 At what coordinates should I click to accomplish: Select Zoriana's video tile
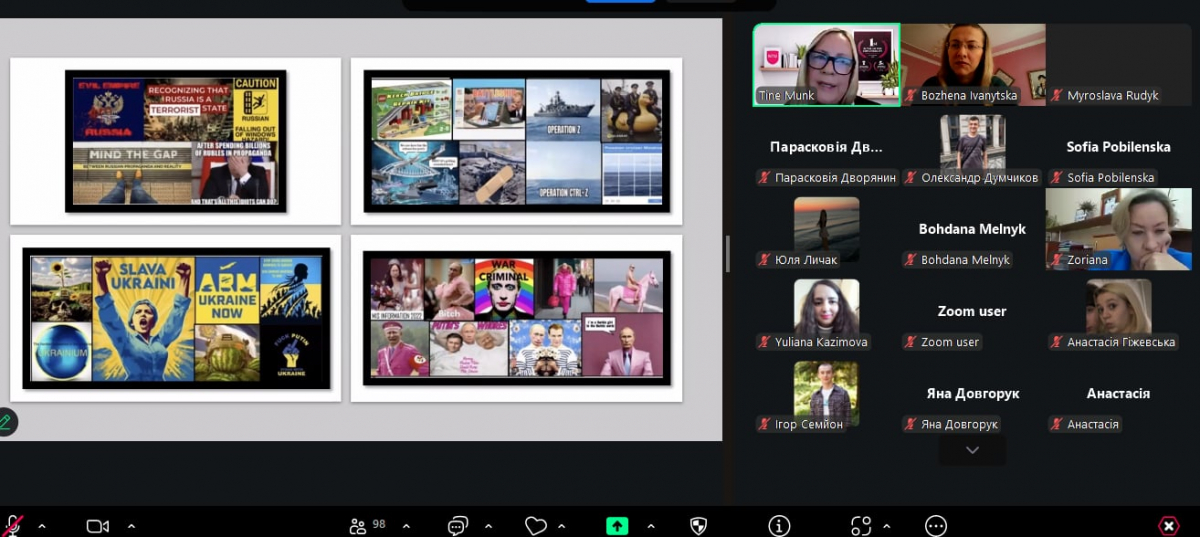[1118, 229]
